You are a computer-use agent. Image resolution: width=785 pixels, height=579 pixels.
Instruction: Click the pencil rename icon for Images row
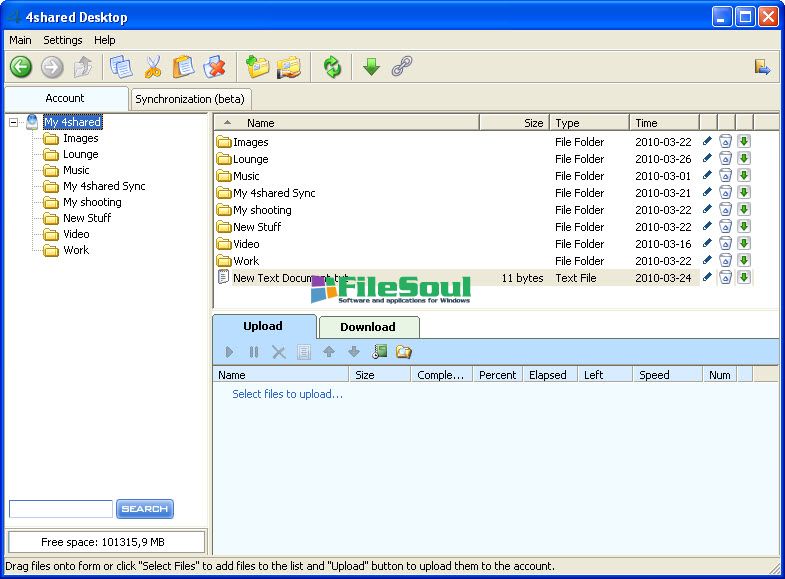point(708,141)
